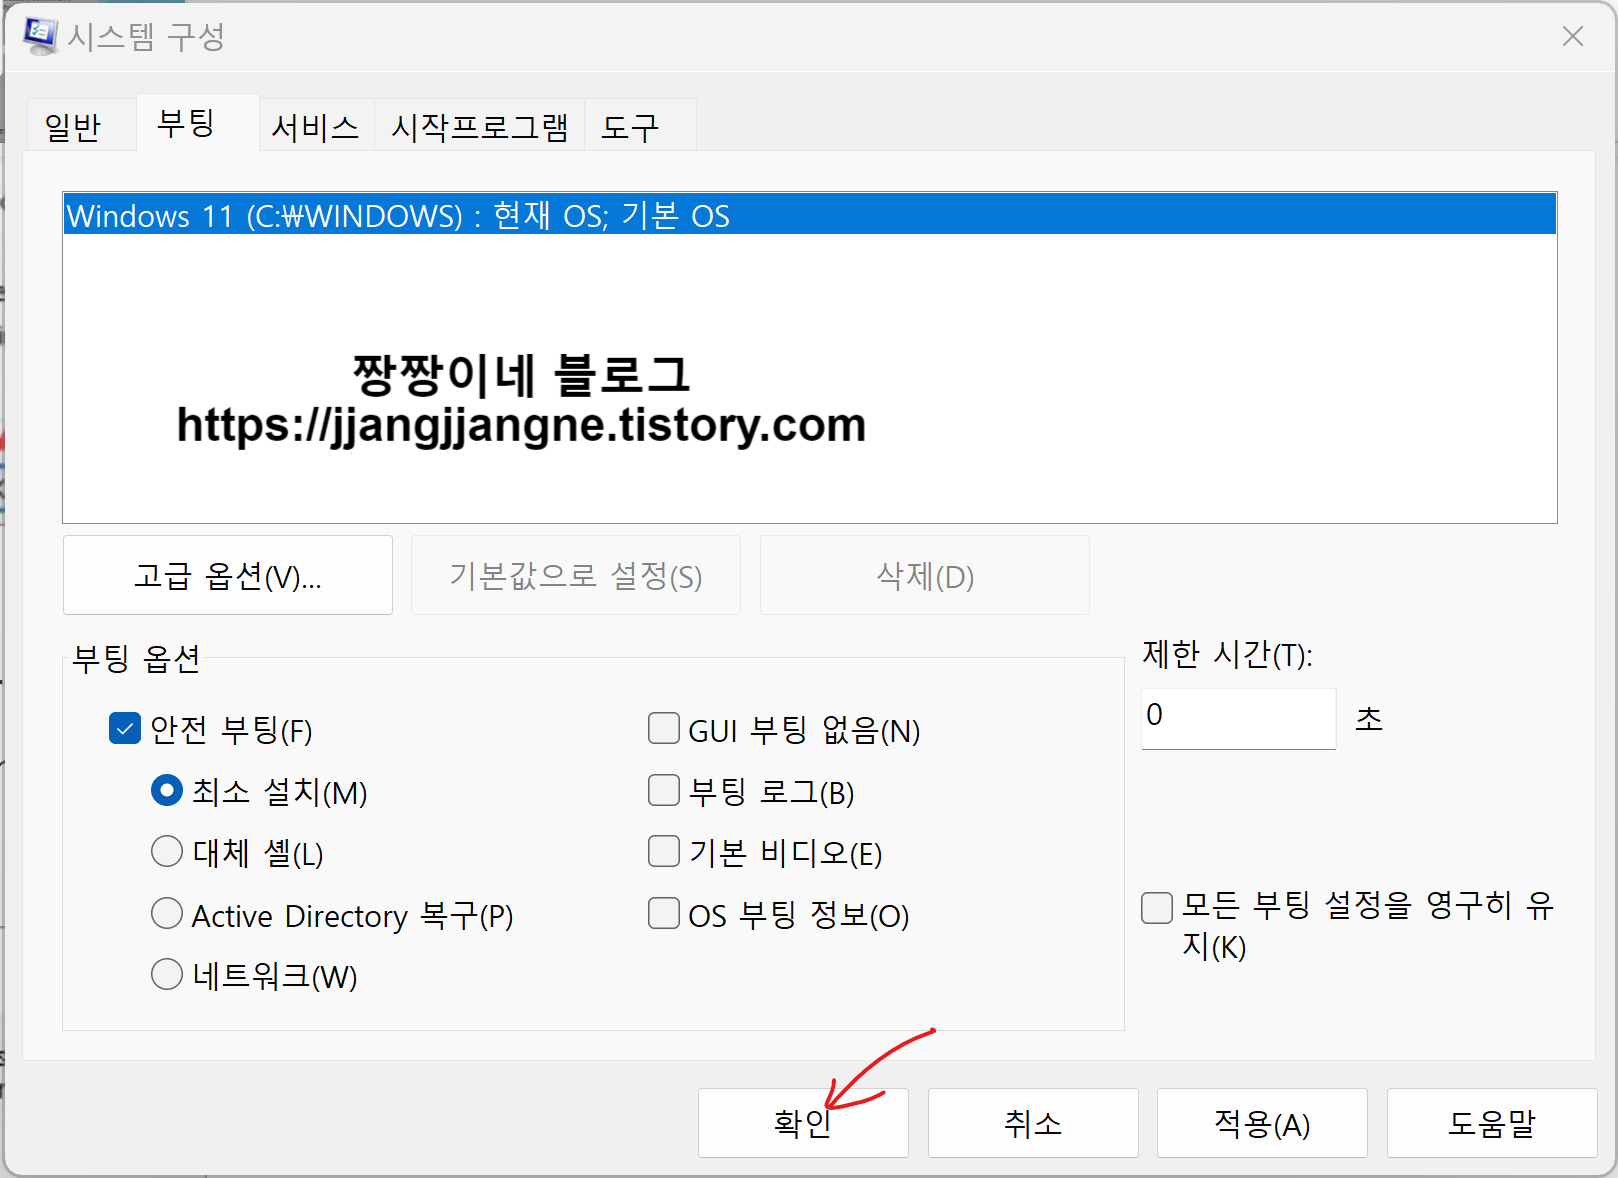This screenshot has height=1178, width=1618.
Task: Apply changes with 적용(A) button
Action: click(x=1262, y=1123)
